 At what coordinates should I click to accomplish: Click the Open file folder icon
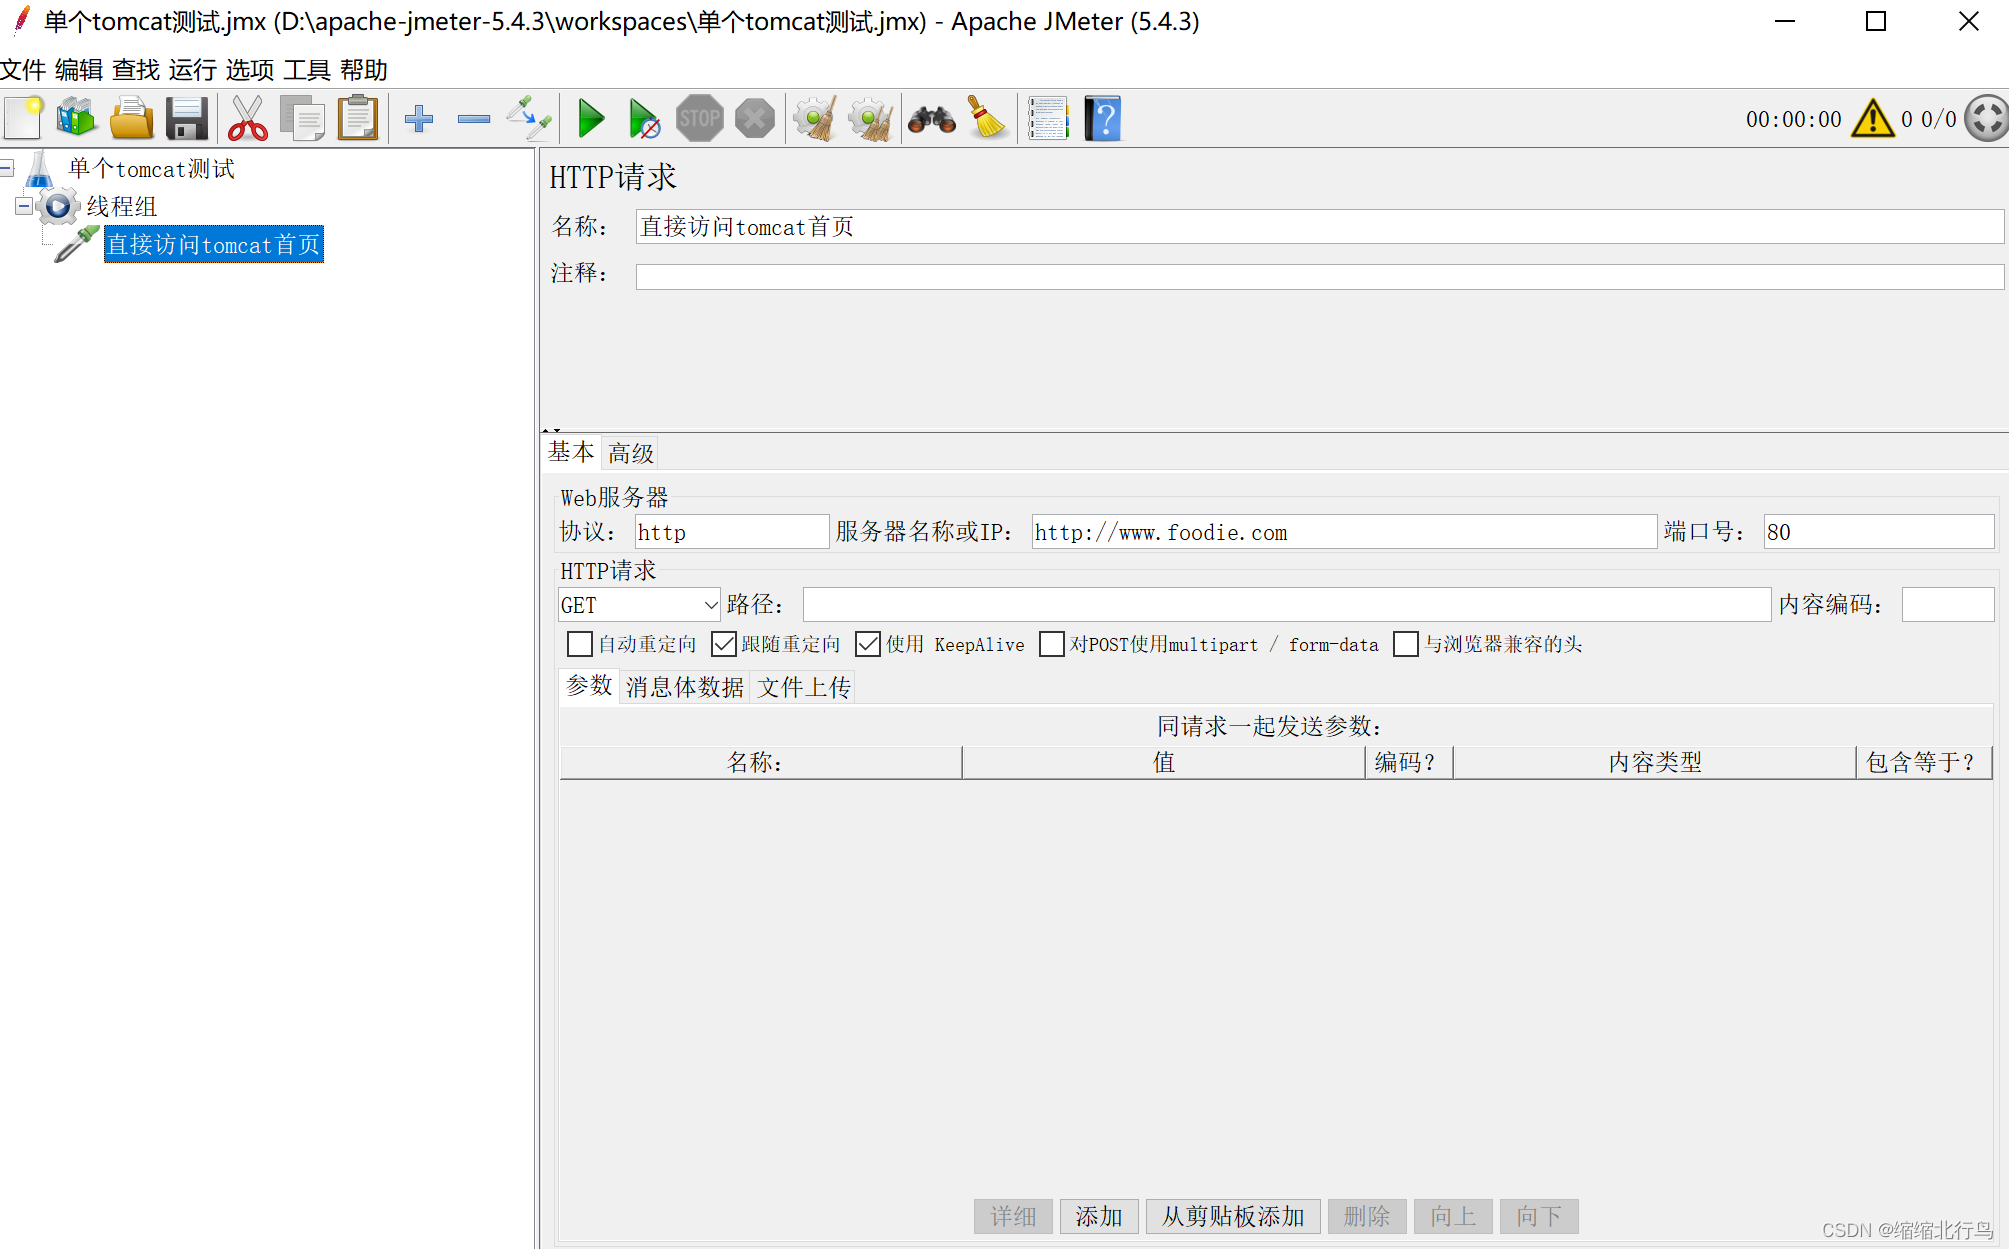[x=131, y=119]
